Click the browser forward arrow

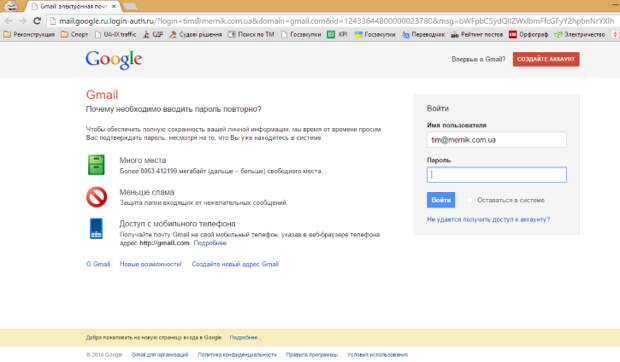coord(23,21)
